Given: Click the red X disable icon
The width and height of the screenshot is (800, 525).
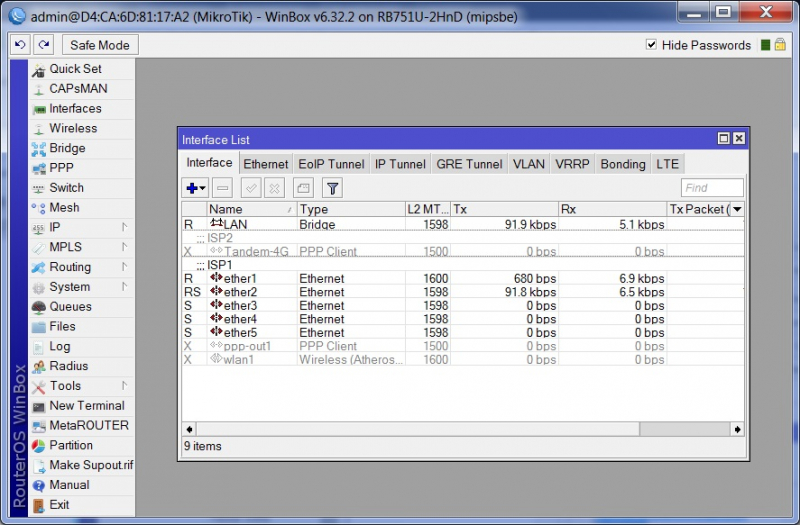Looking at the screenshot, I should [275, 188].
